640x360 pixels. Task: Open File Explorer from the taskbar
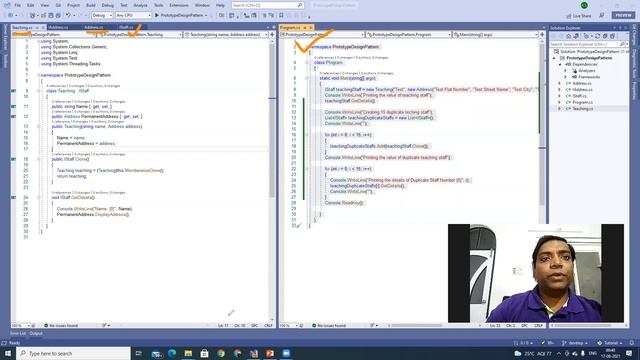pos(188,353)
